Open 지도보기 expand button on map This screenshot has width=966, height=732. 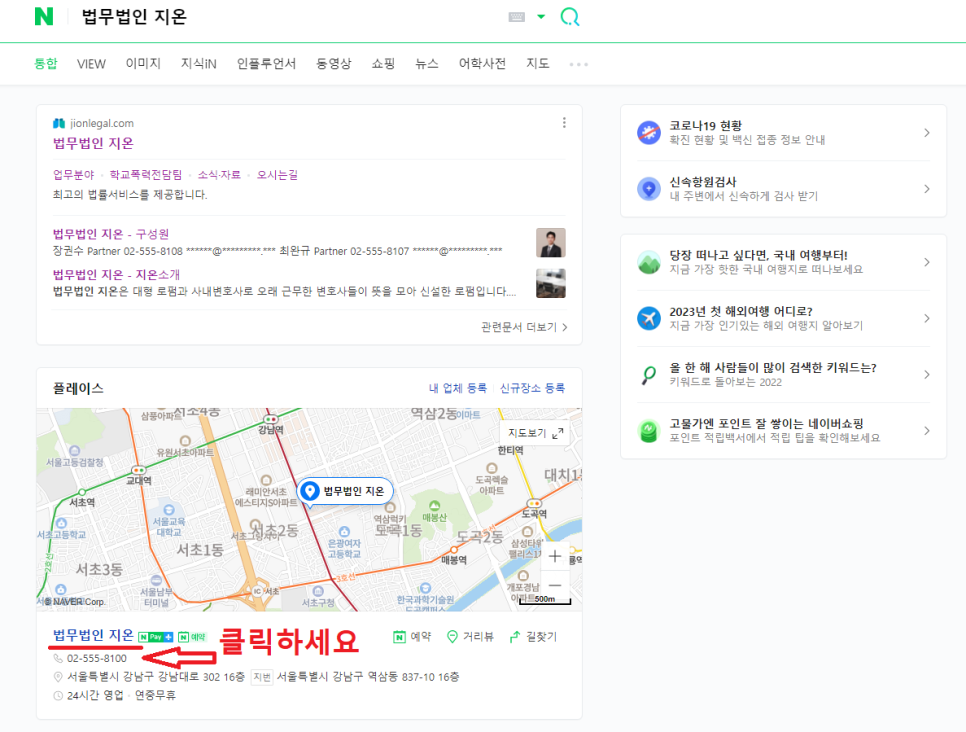click(535, 433)
